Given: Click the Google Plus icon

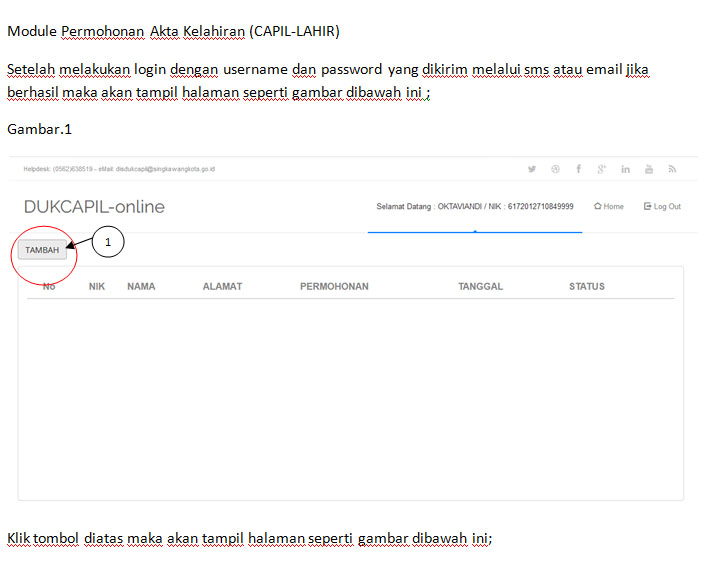Looking at the screenshot, I should 602,169.
